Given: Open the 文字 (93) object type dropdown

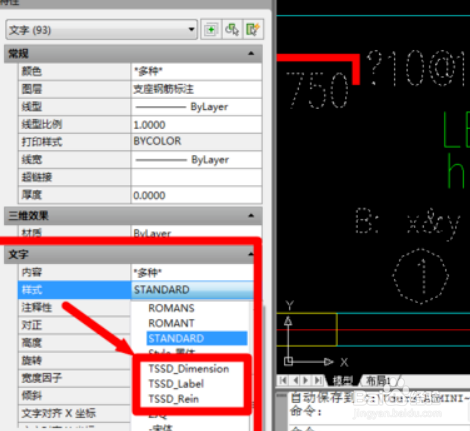Looking at the screenshot, I should point(101,30).
